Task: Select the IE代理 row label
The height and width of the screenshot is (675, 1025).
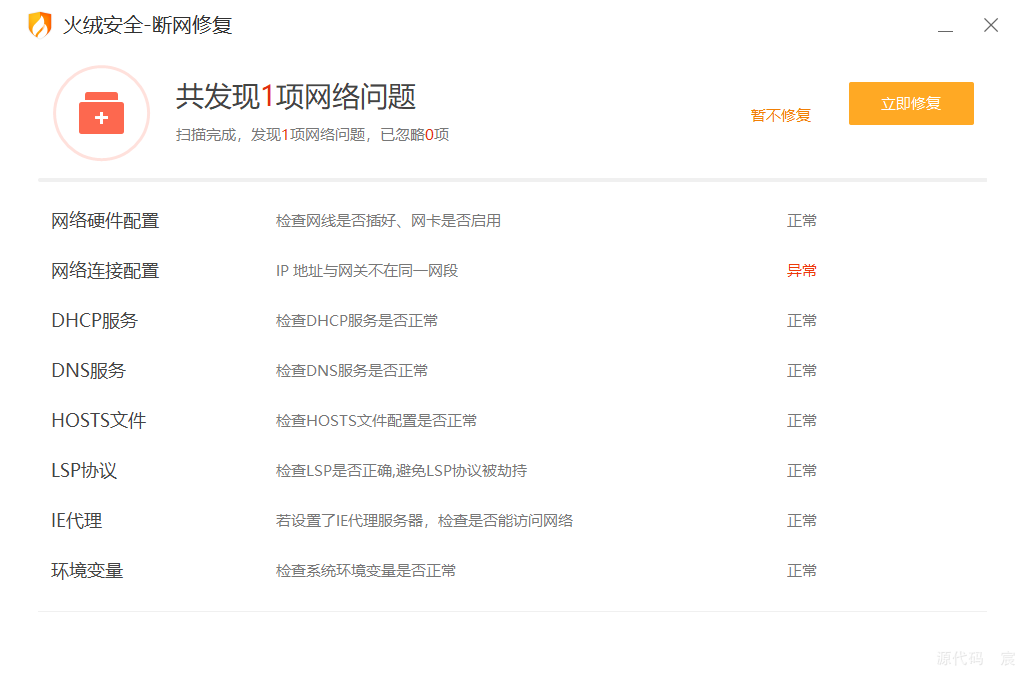Action: (76, 521)
